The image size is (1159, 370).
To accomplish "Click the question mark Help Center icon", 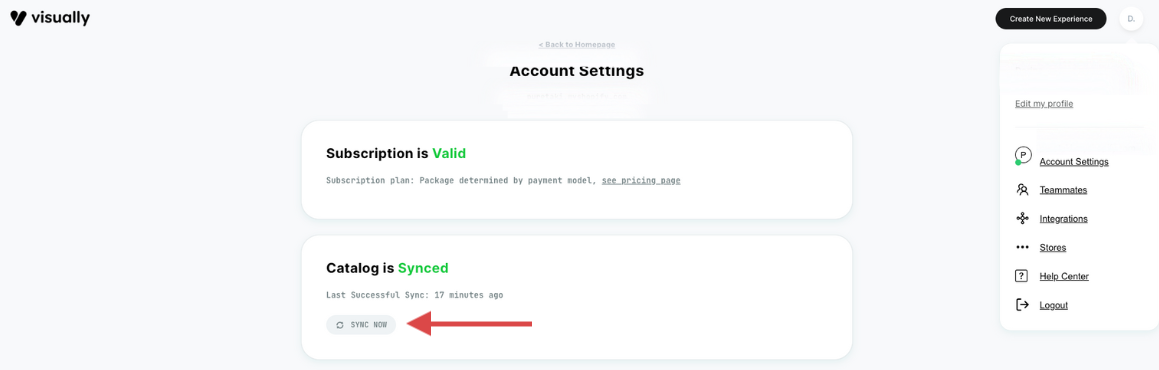I will tap(1022, 276).
